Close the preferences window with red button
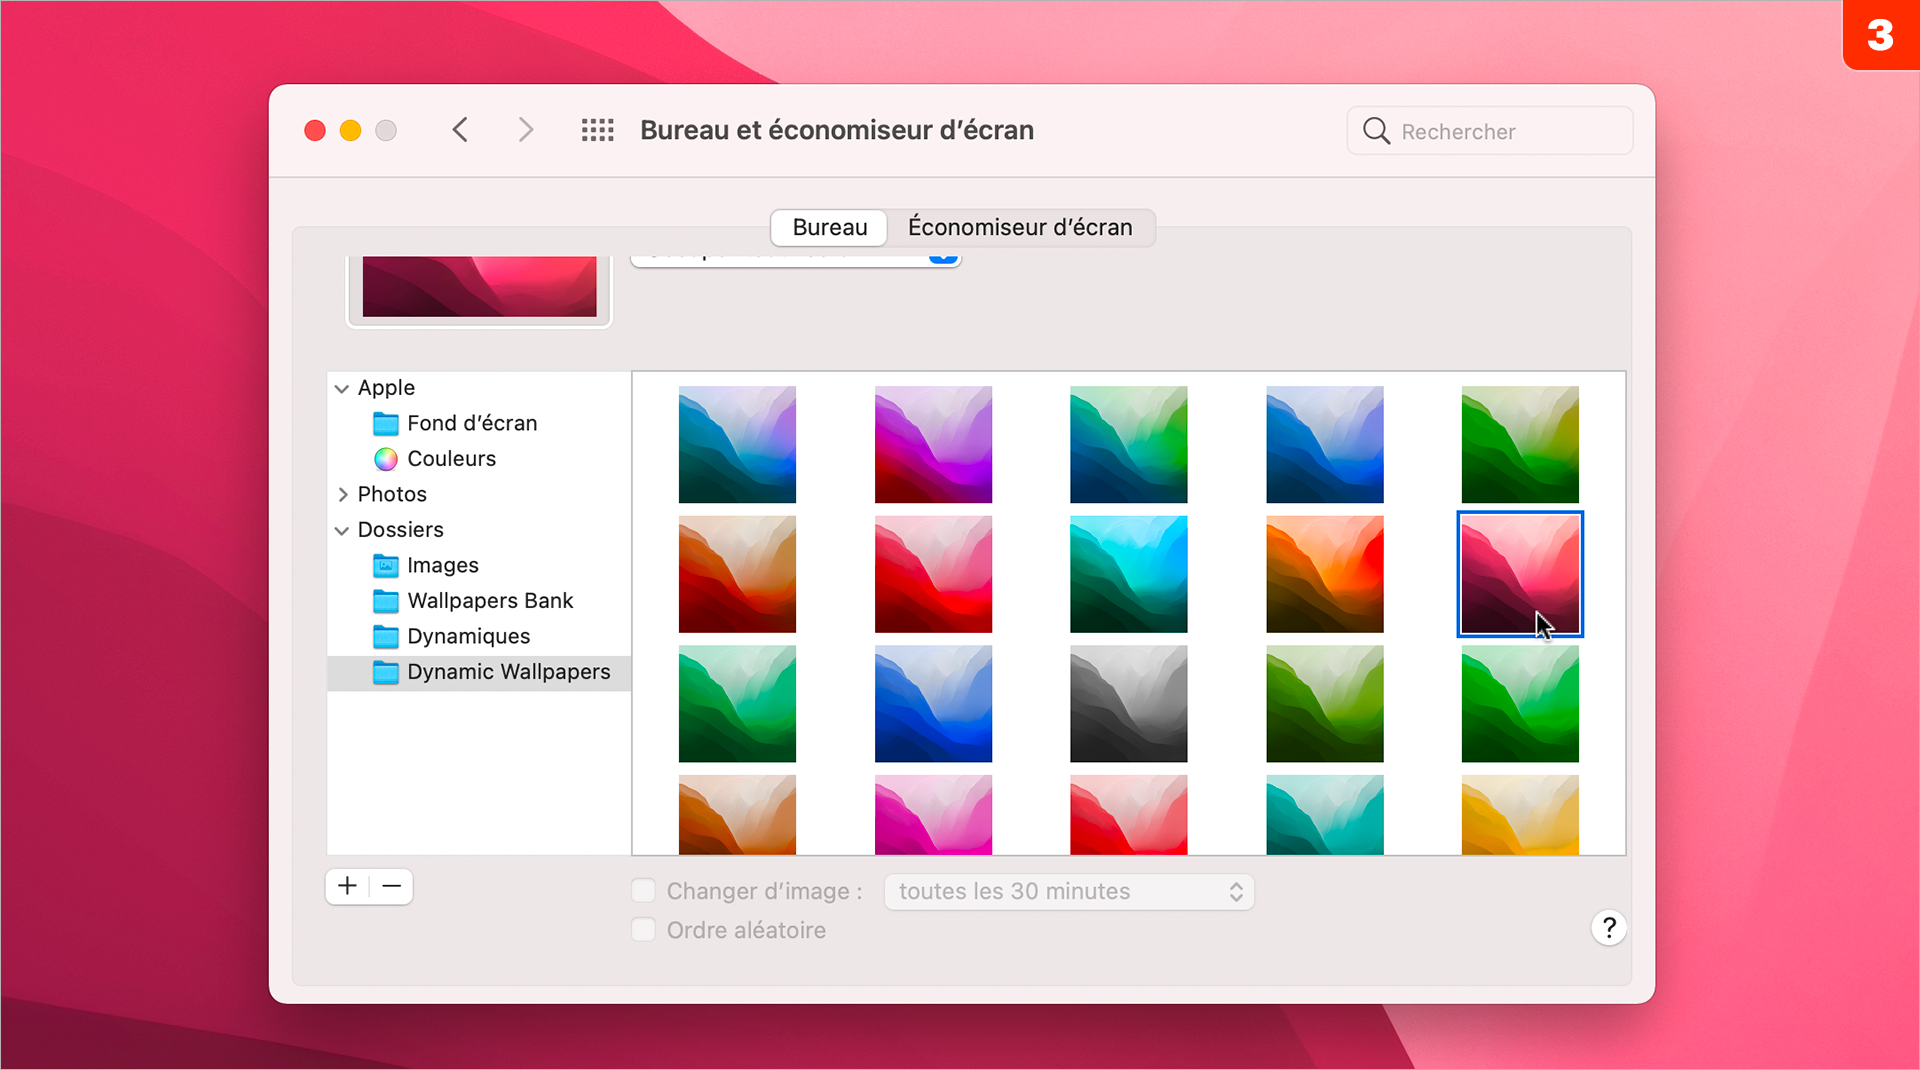This screenshot has height=1070, width=1920. (315, 131)
